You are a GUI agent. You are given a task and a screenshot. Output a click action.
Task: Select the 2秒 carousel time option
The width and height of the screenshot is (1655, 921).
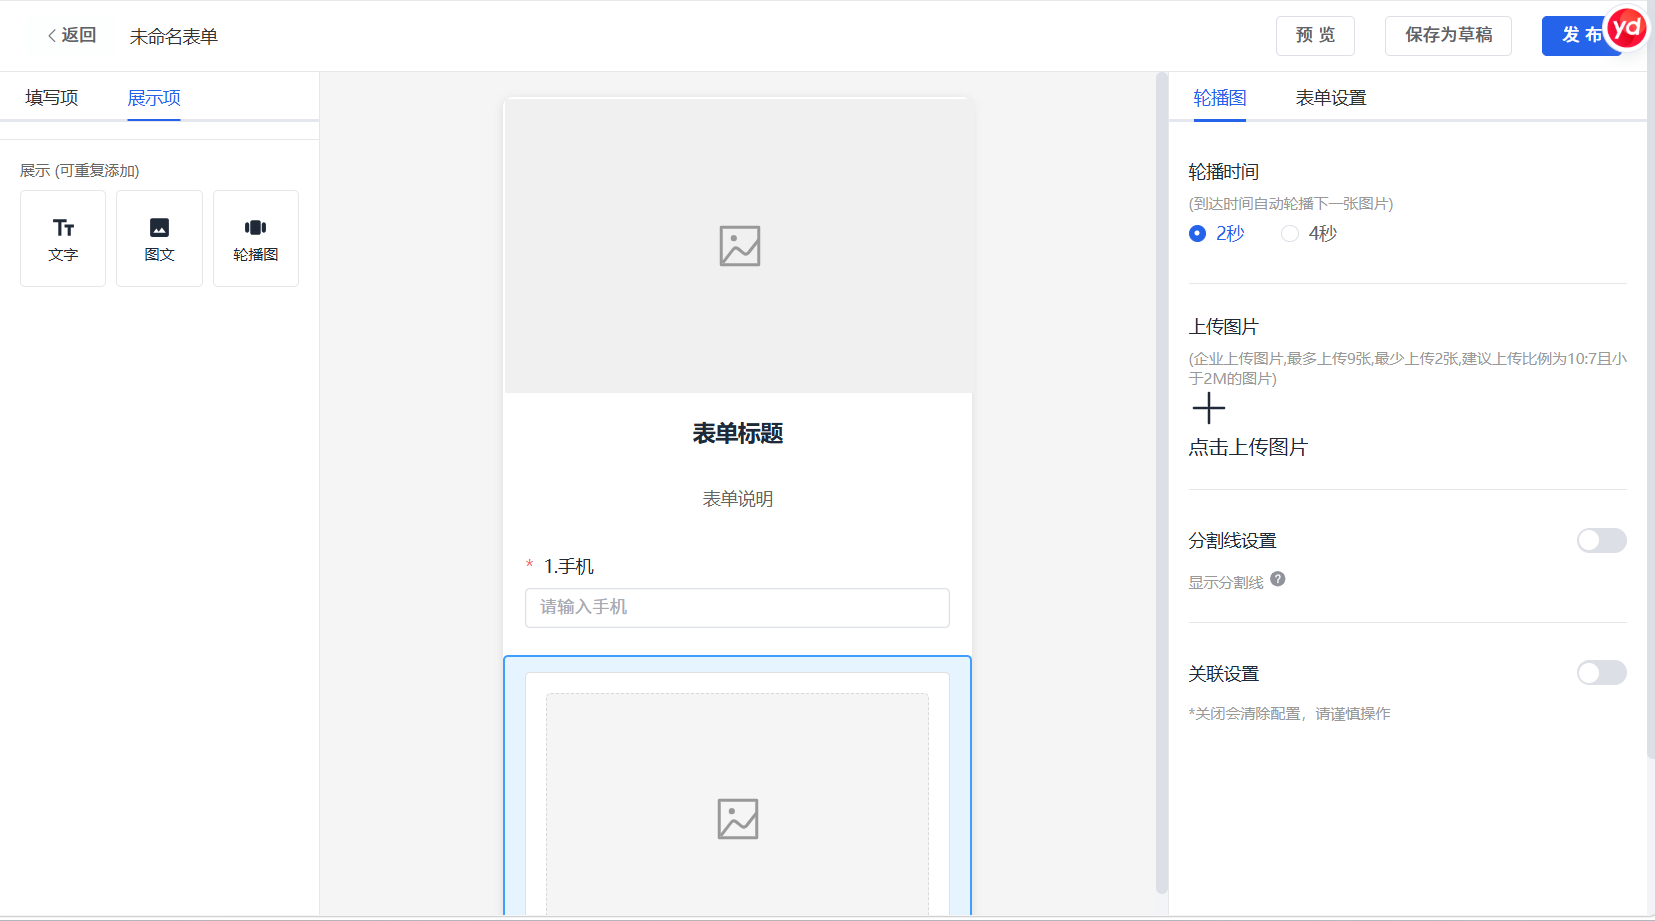pyautogui.click(x=1217, y=233)
